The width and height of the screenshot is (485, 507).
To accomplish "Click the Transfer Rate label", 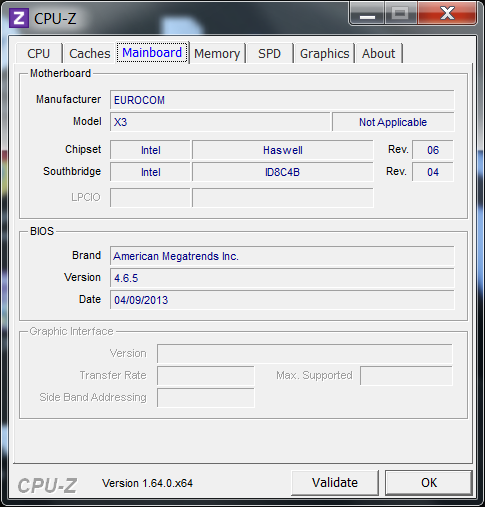I will pos(113,375).
